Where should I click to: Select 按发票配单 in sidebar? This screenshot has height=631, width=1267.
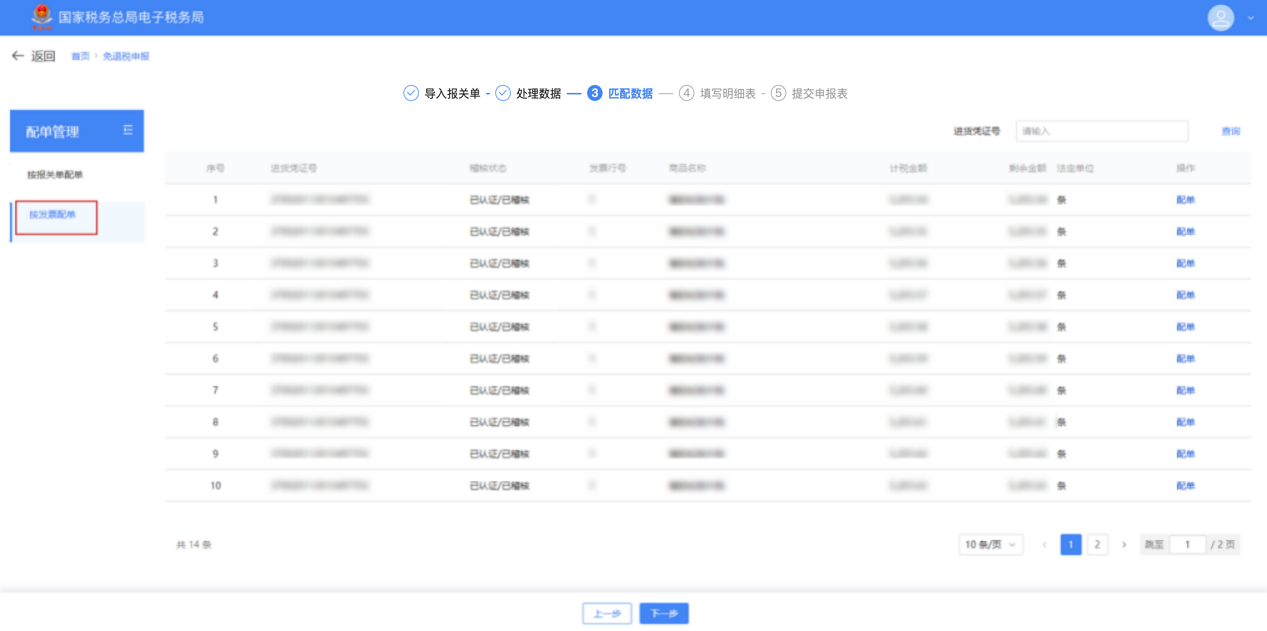[x=53, y=215]
